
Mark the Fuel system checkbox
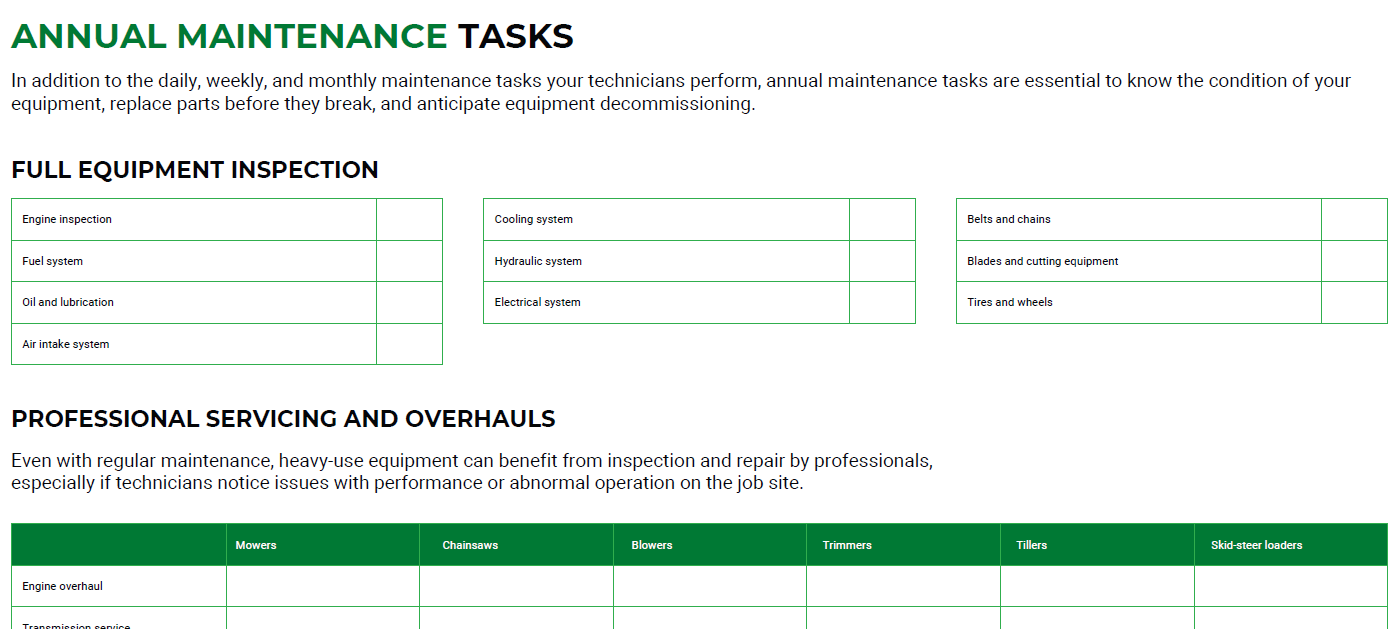tap(409, 260)
